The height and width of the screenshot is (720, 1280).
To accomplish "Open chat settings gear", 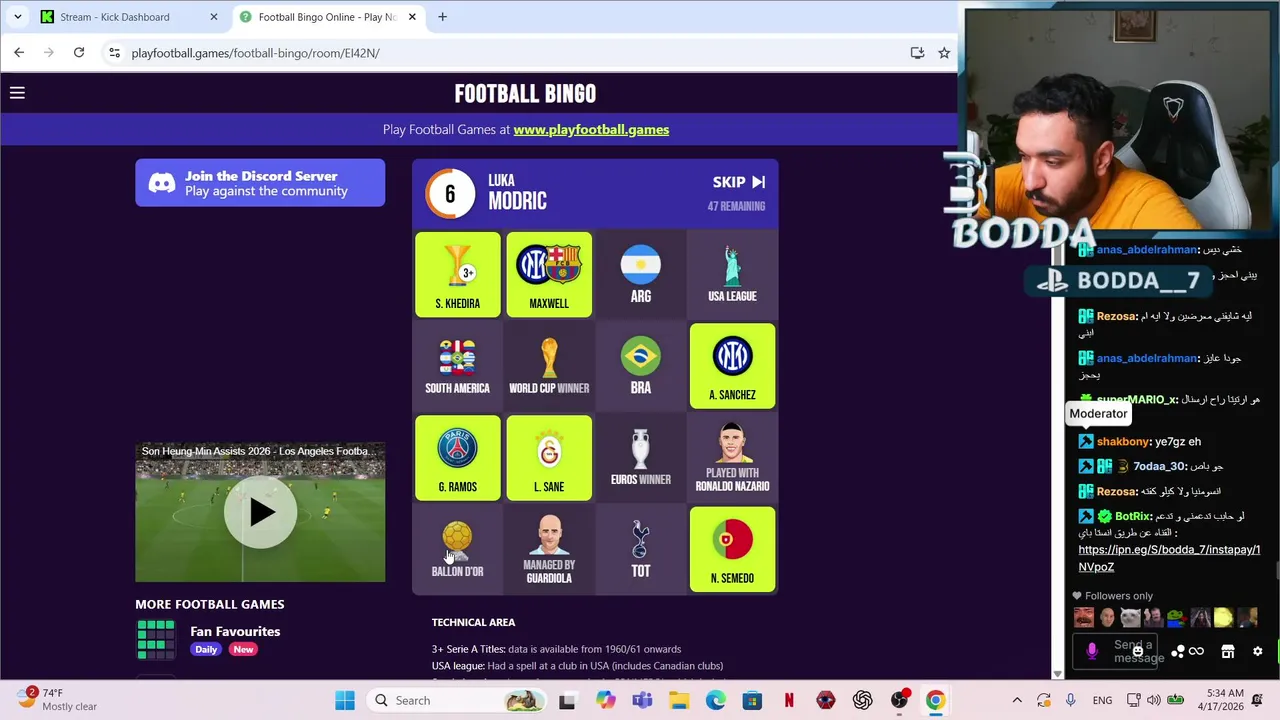I will coord(1258,652).
